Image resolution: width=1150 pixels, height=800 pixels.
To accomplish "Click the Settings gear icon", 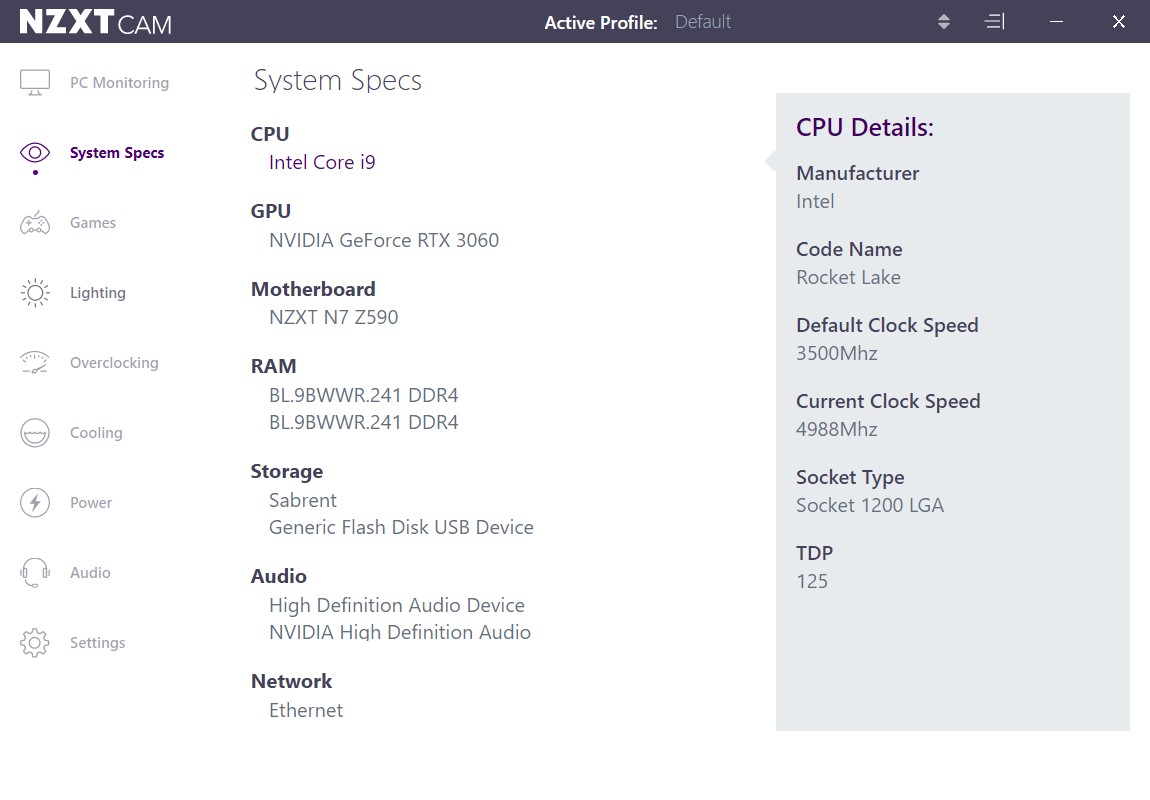I will (34, 642).
